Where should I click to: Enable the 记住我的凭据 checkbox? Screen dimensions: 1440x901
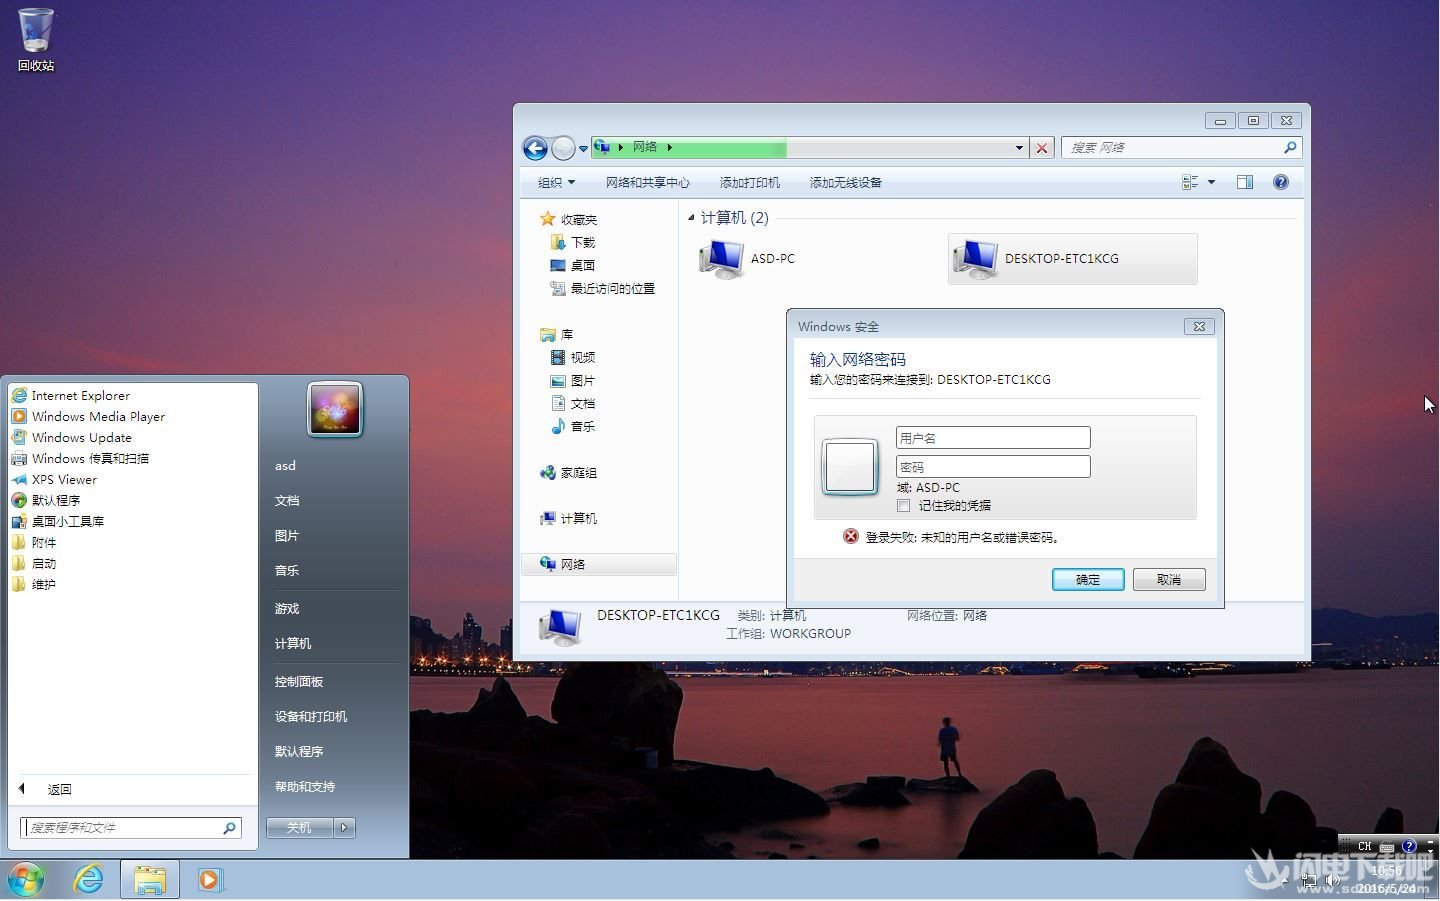pyautogui.click(x=903, y=505)
